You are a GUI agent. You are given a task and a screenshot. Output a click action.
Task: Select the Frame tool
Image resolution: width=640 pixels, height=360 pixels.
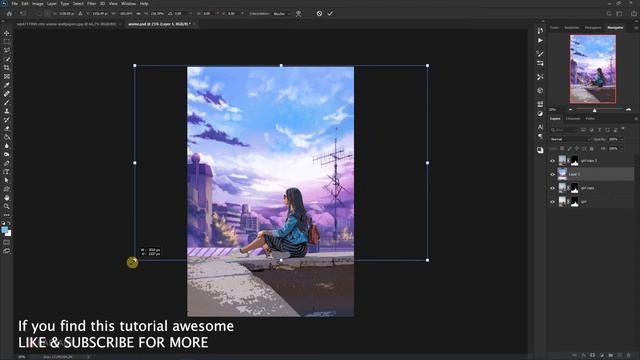click(7, 76)
